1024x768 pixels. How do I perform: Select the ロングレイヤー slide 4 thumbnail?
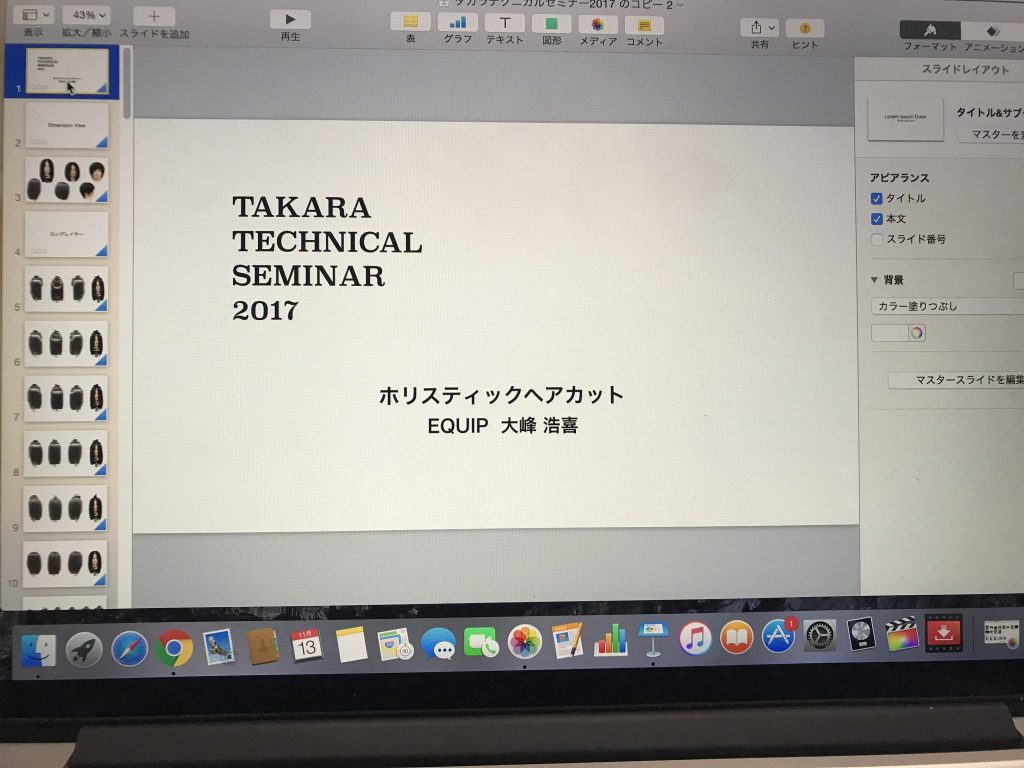tap(66, 234)
